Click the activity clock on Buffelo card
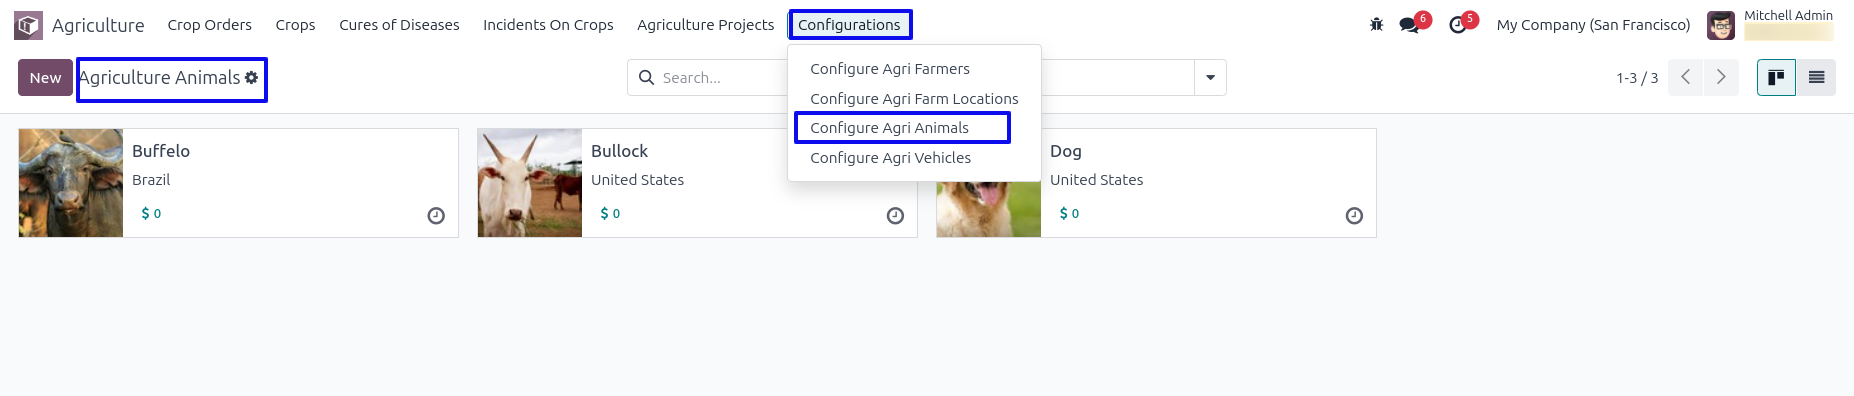This screenshot has width=1854, height=396. click(436, 216)
